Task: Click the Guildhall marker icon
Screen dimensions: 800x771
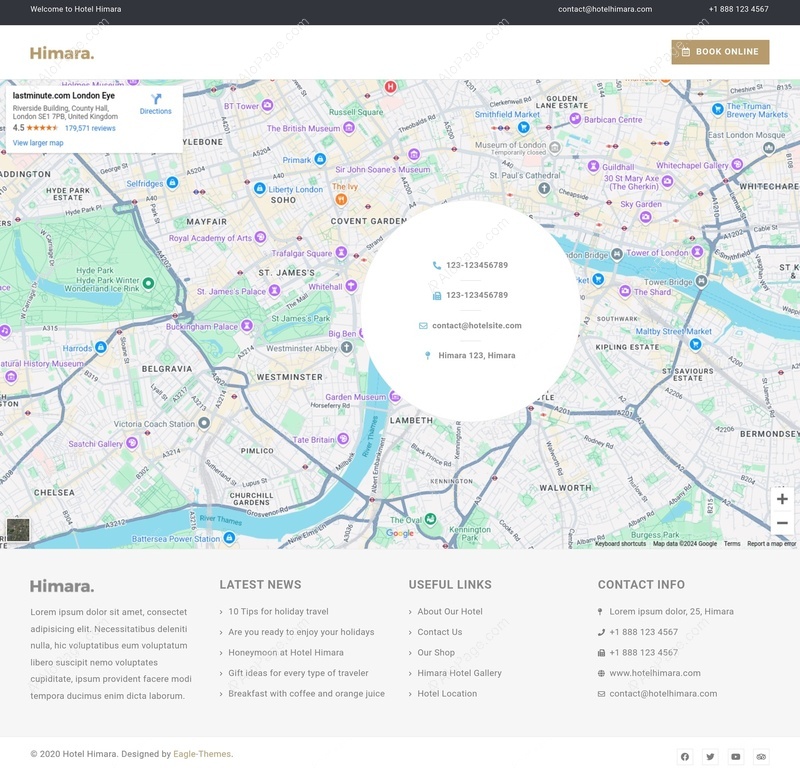Action: [x=593, y=166]
